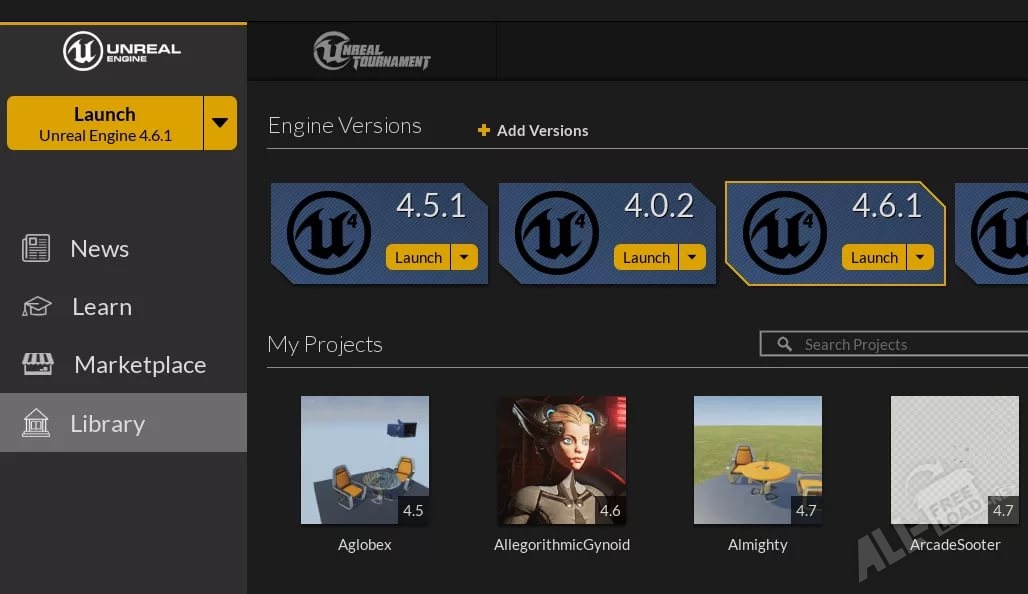Expand the dropdown arrow on the 4.6.1 card
The height and width of the screenshot is (594, 1028).
[920, 257]
